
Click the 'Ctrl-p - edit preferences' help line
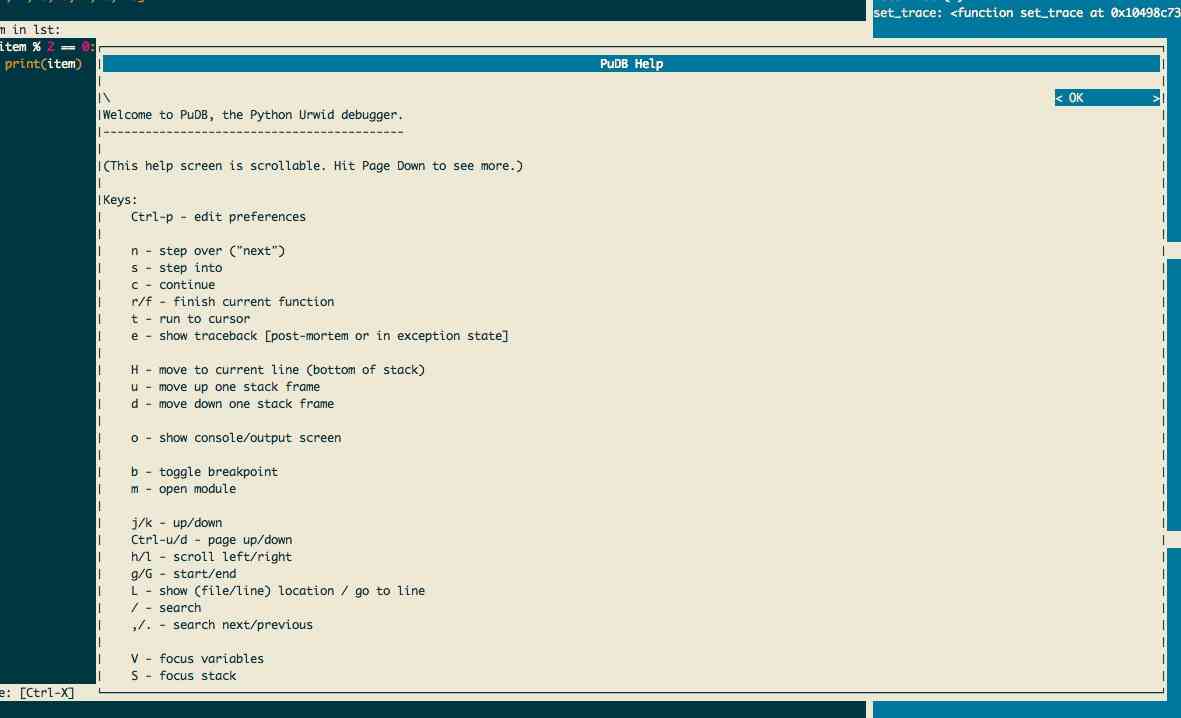click(218, 216)
